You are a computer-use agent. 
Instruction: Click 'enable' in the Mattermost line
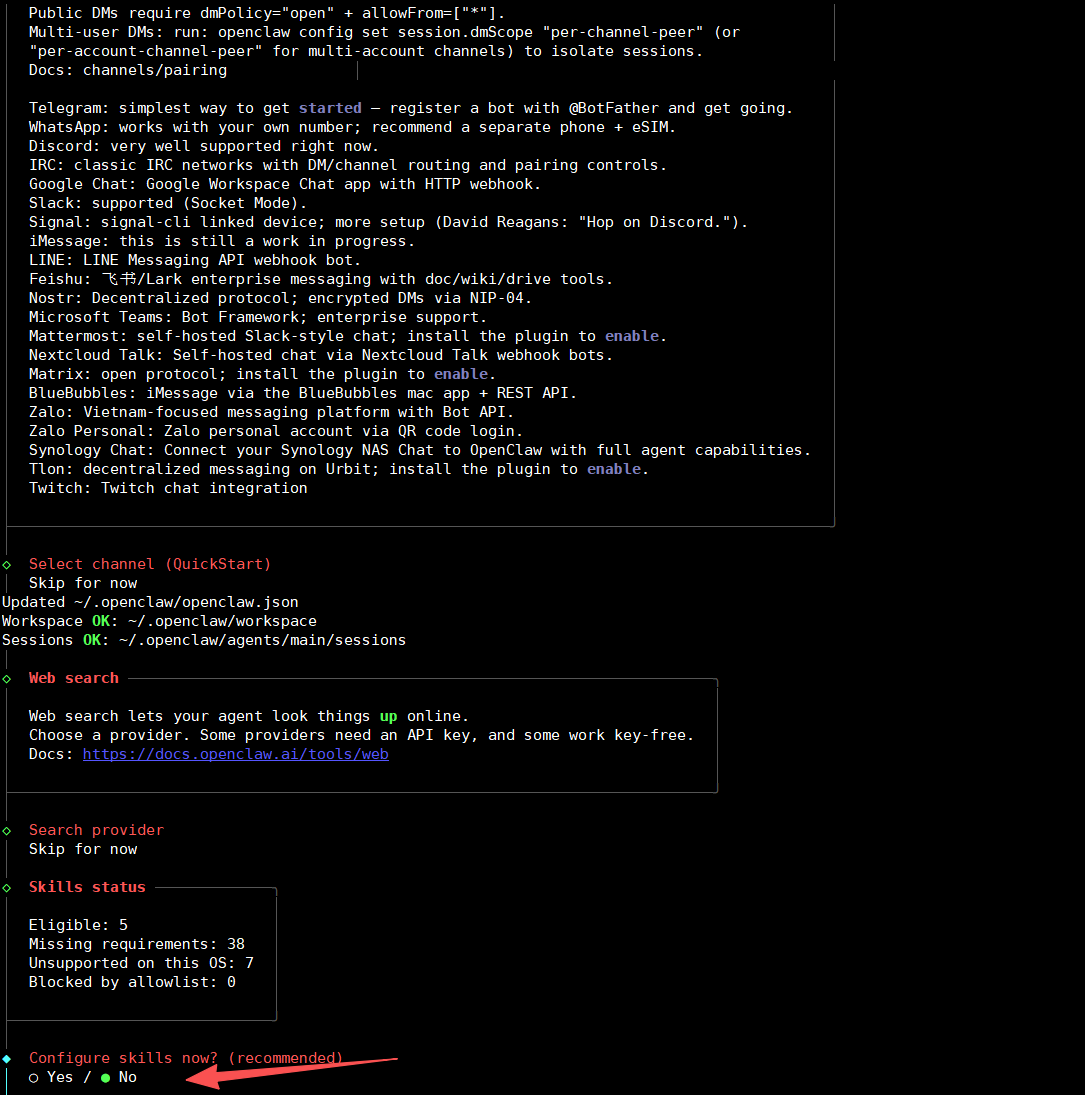(x=632, y=336)
